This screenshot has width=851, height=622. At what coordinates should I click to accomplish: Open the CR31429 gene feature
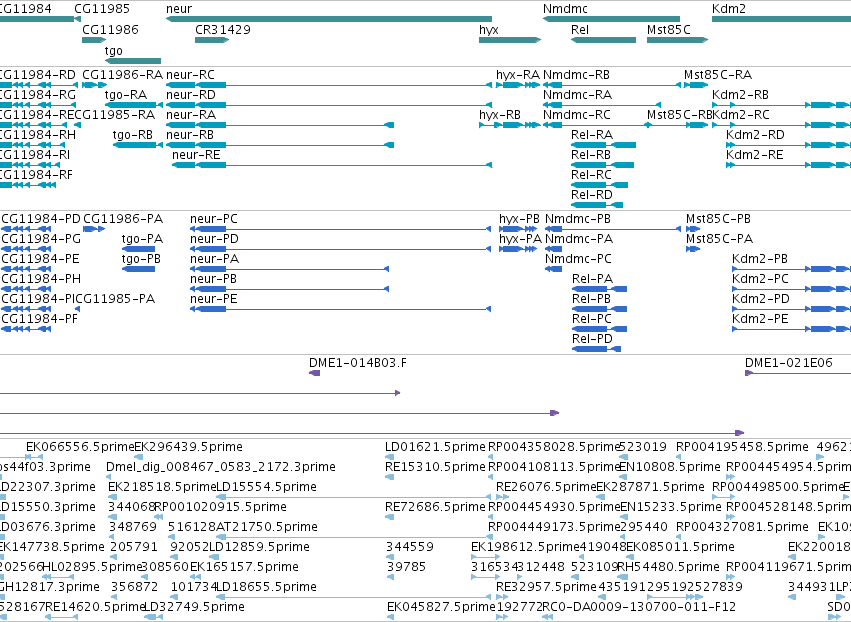[x=212, y=40]
